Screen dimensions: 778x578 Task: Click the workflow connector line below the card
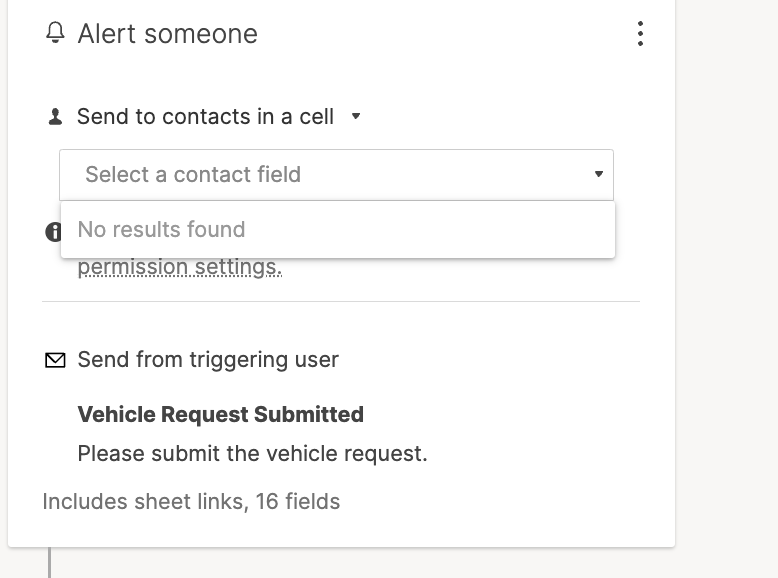pyautogui.click(x=49, y=563)
